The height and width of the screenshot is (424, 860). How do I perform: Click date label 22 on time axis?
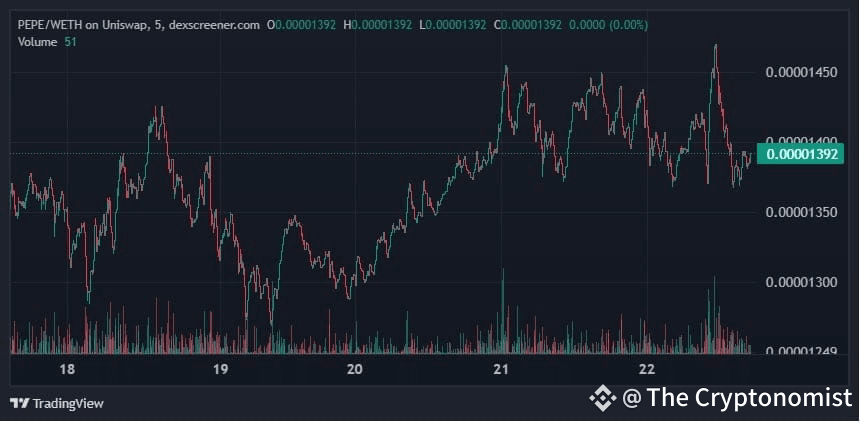tap(648, 369)
